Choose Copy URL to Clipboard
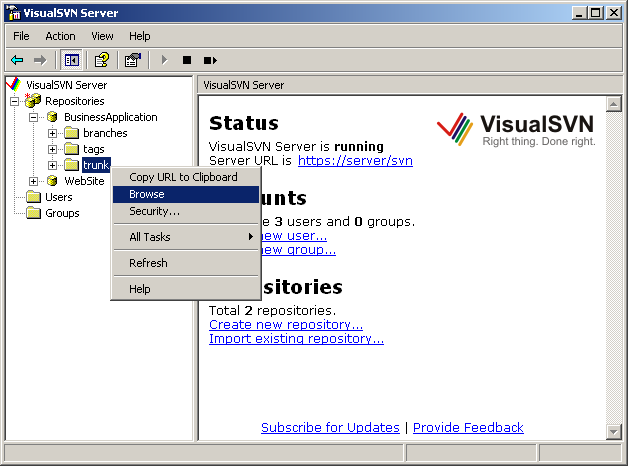The image size is (628, 466). [186, 177]
